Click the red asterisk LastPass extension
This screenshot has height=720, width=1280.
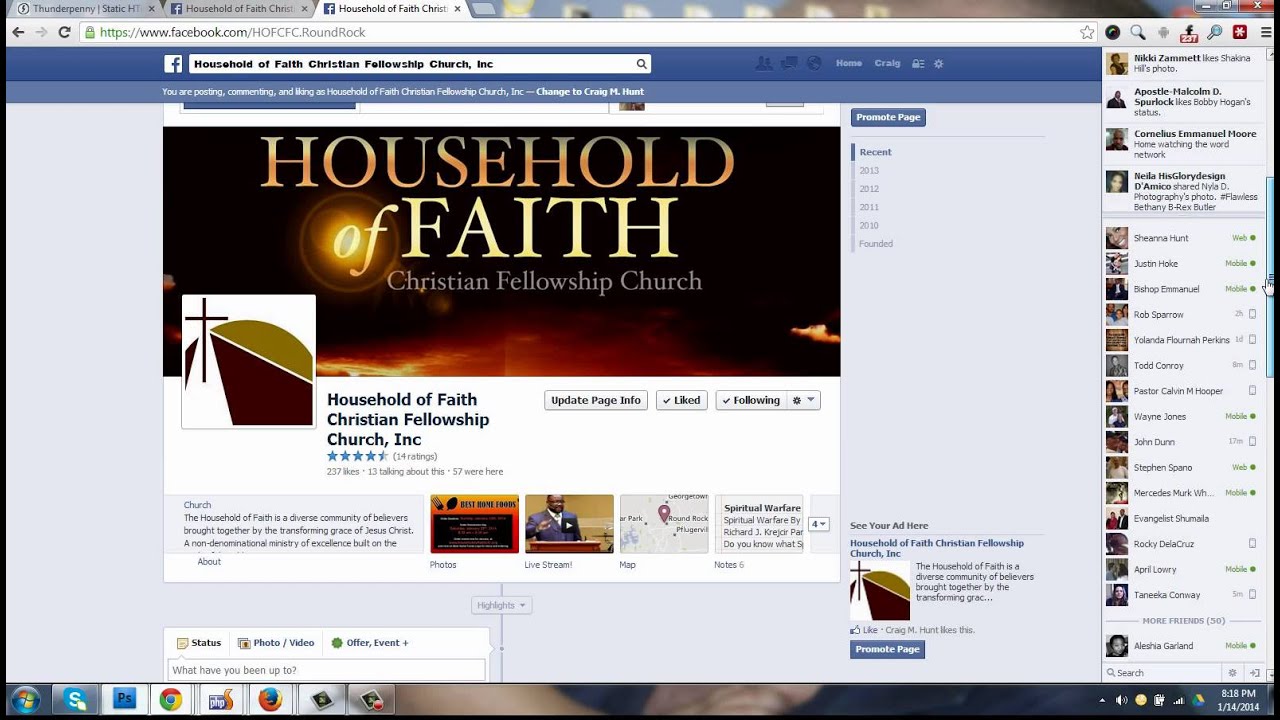(1240, 32)
